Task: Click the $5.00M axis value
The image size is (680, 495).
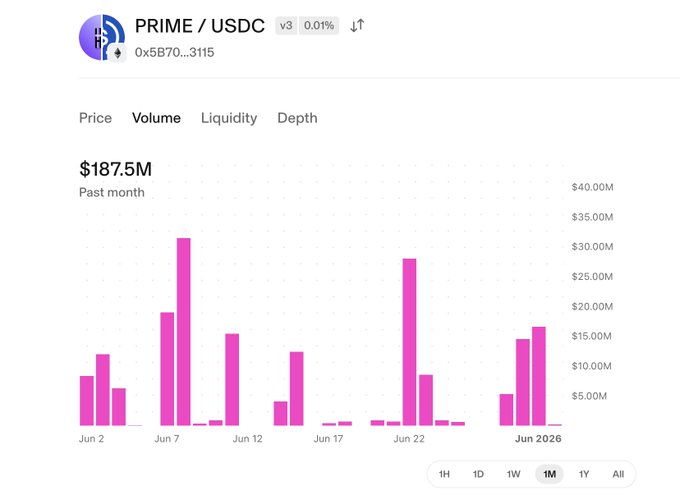Action: 589,396
